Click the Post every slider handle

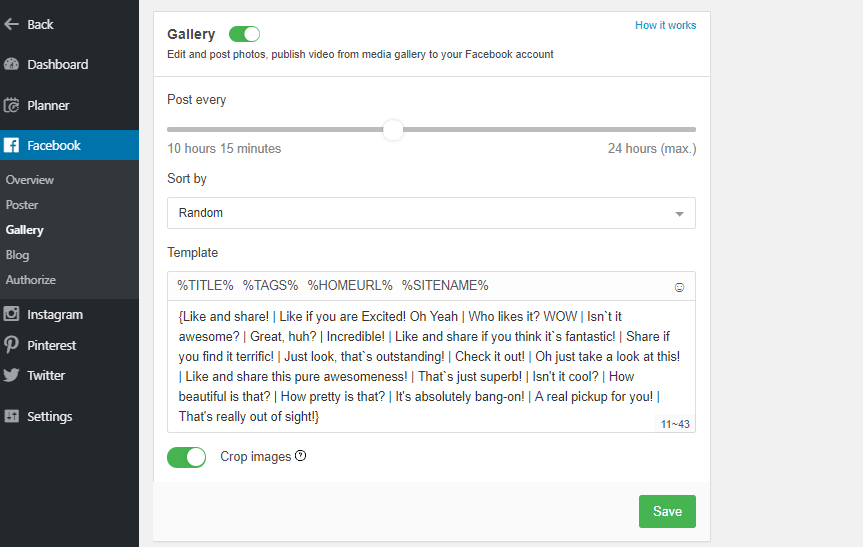(393, 129)
